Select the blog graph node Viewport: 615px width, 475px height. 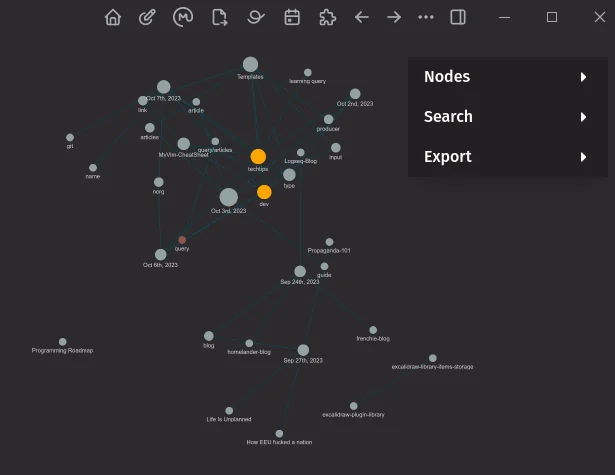(209, 336)
